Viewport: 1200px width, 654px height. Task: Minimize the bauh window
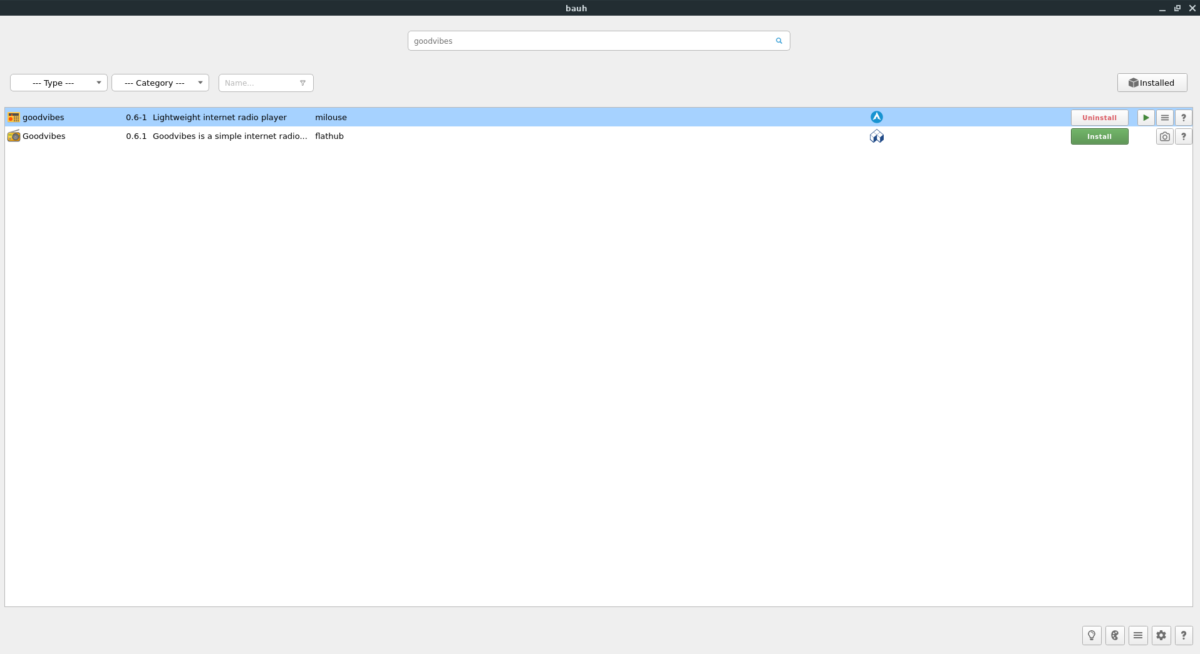point(1161,8)
